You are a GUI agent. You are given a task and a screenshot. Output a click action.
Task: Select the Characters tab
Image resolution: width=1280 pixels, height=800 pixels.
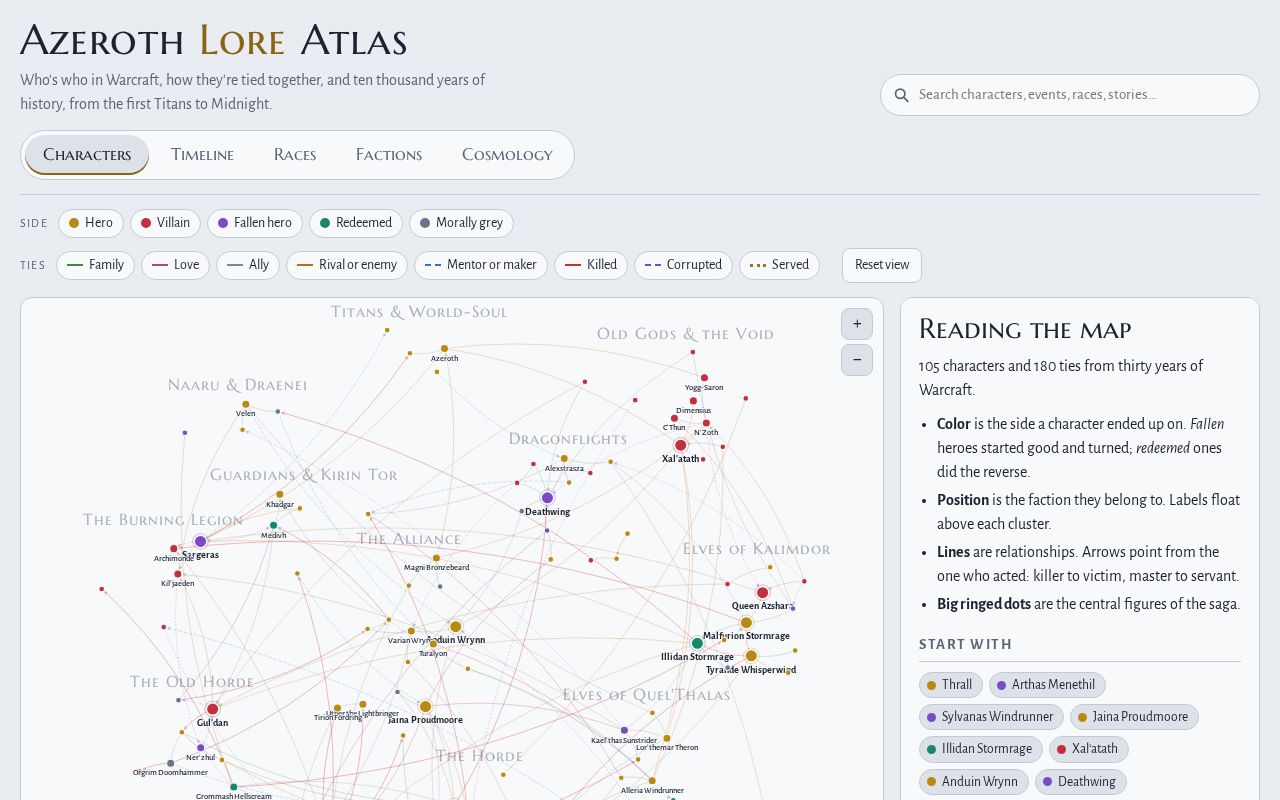pos(87,155)
